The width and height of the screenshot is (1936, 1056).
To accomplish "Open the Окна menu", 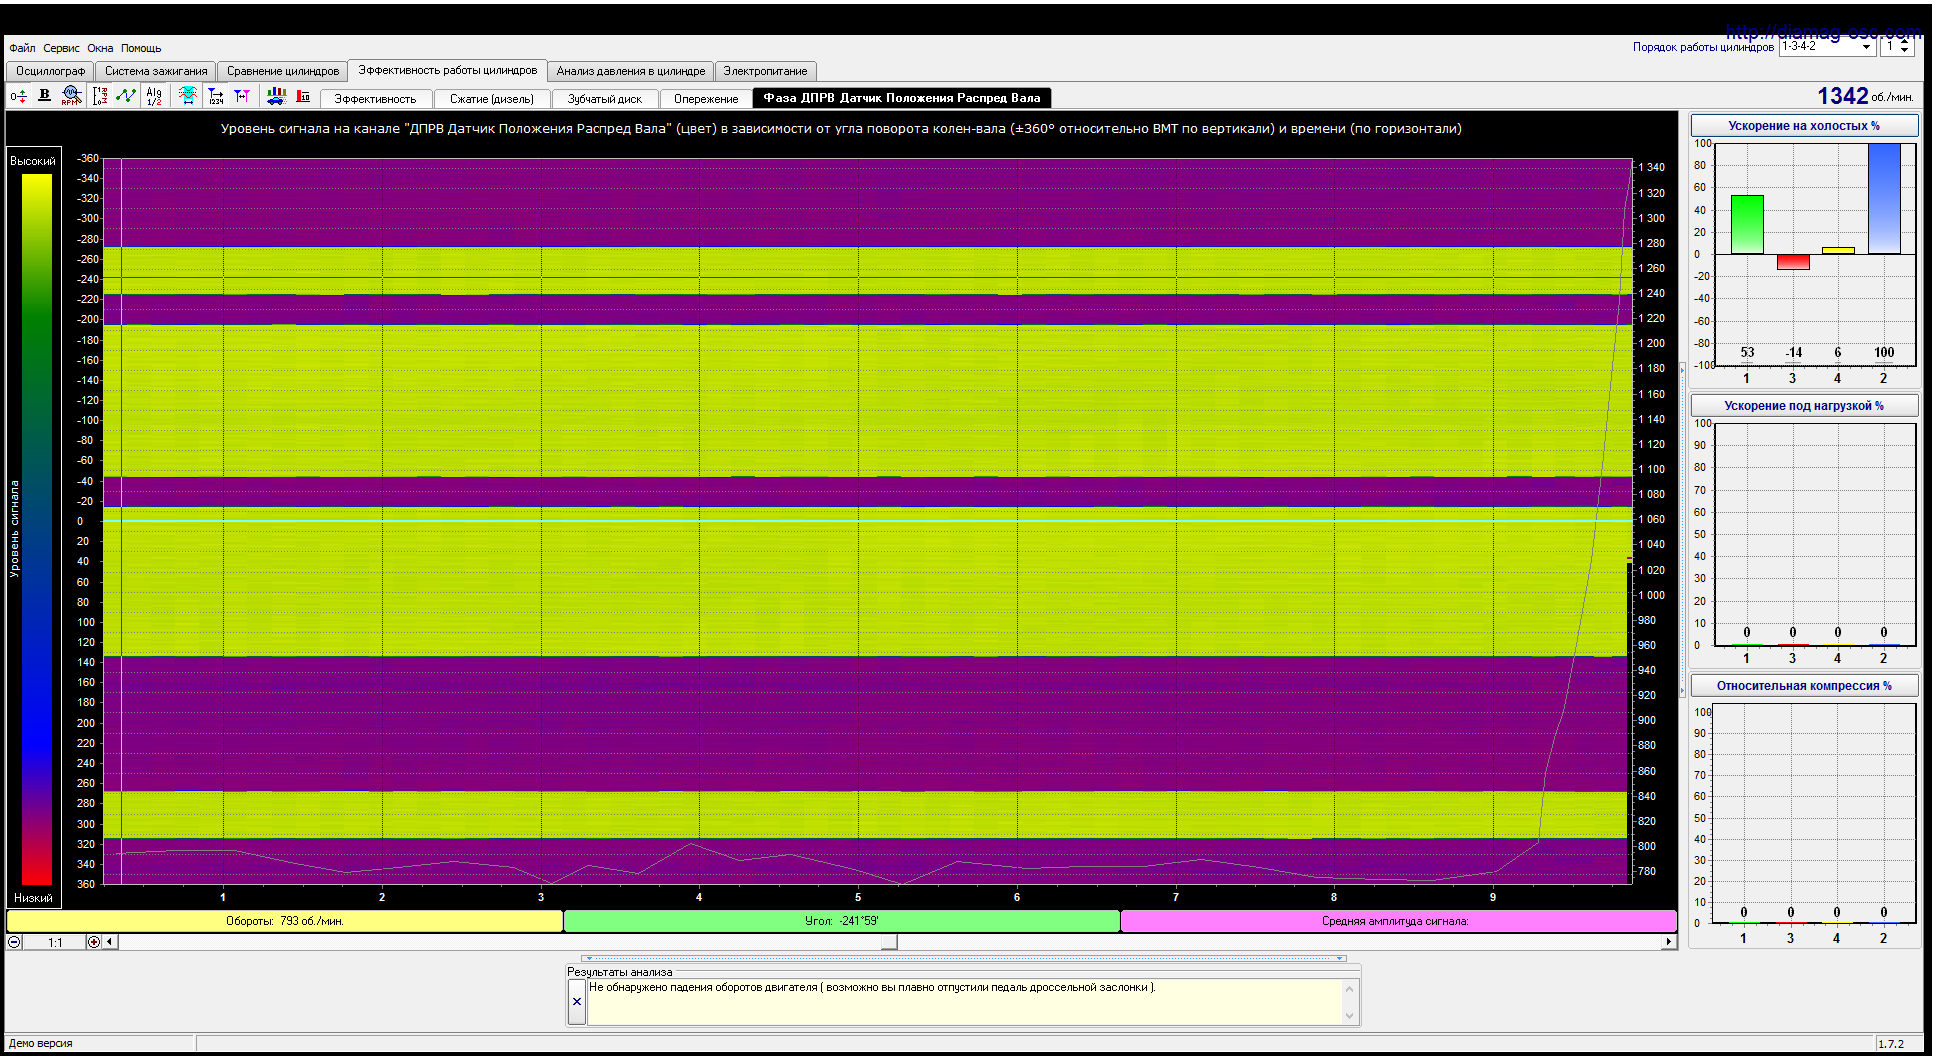I will coord(100,48).
